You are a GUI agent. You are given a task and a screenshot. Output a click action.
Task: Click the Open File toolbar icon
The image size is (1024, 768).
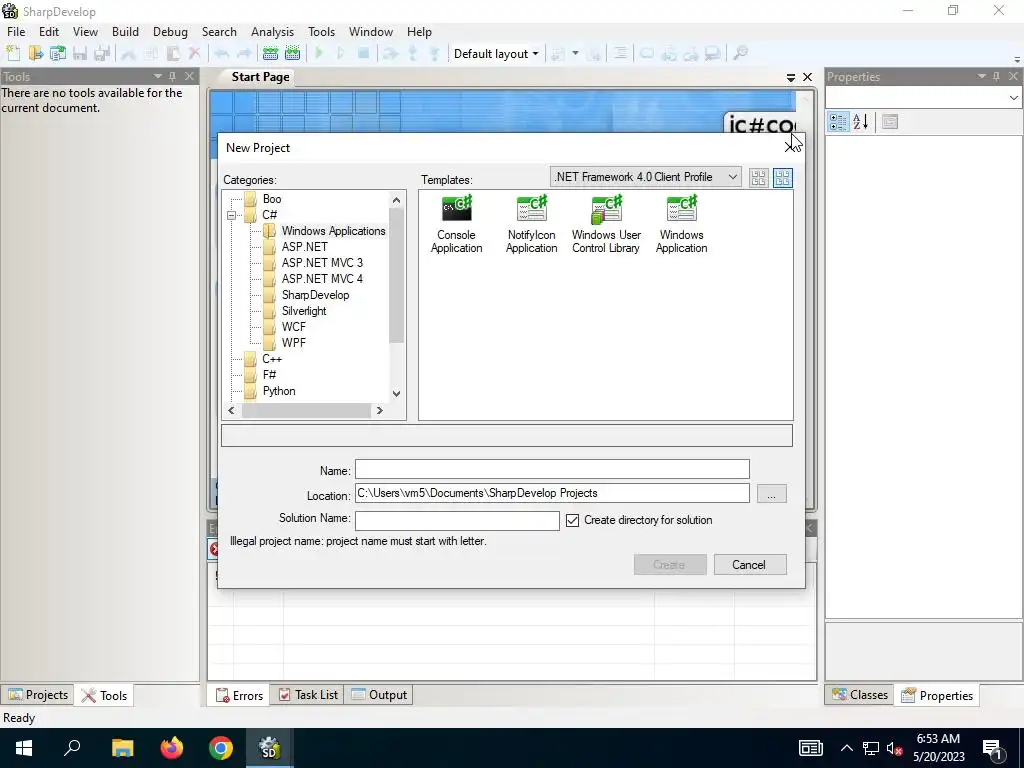pyautogui.click(x=35, y=54)
